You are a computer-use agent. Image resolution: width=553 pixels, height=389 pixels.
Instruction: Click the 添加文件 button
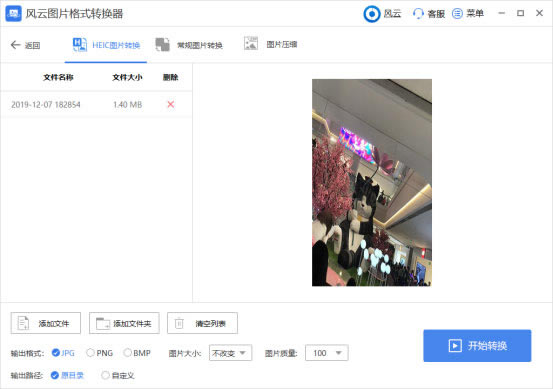46,323
